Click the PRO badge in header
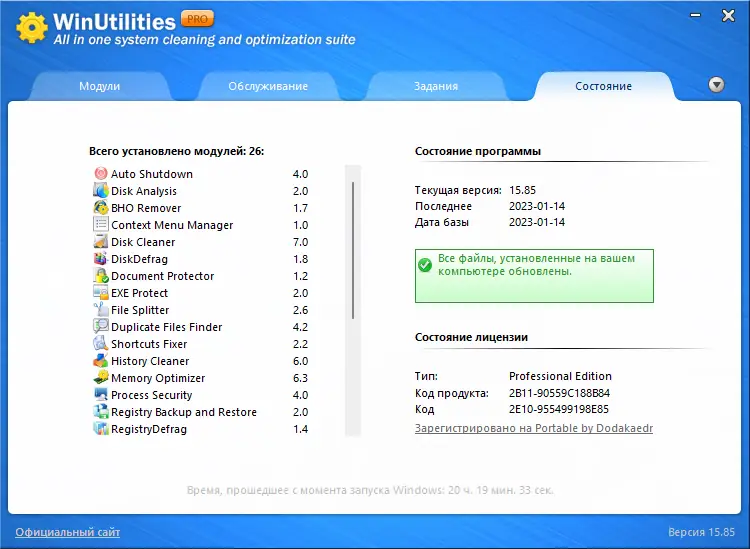 coord(197,19)
